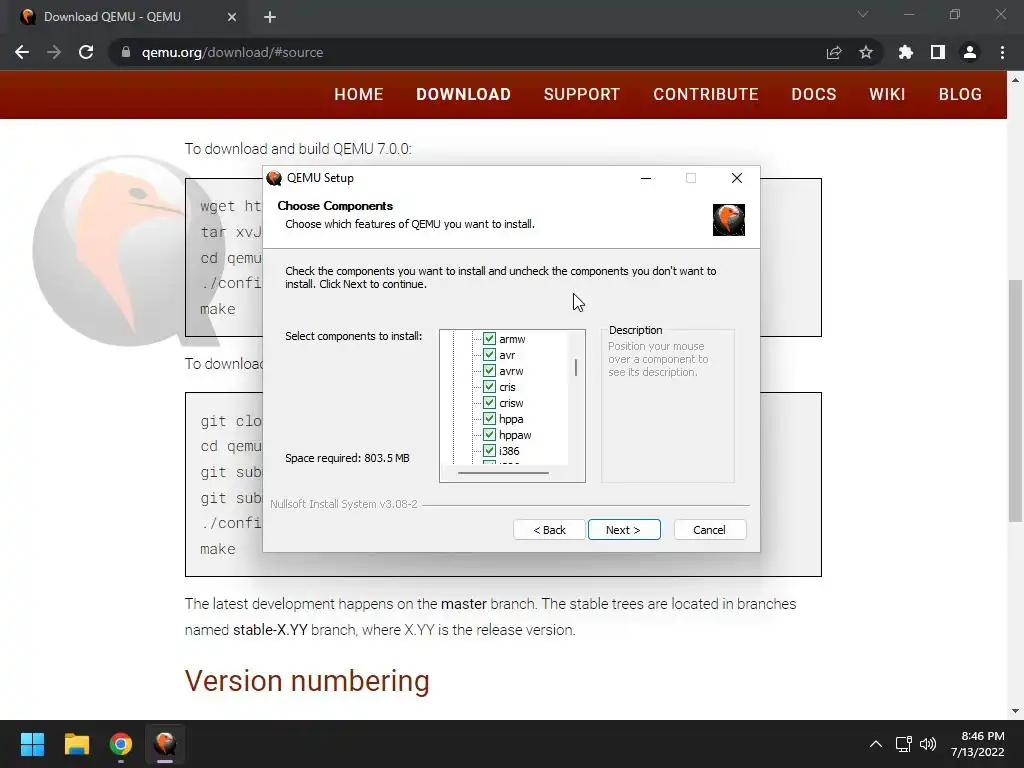Uncheck the crisw component
This screenshot has width=1024, height=768.
(x=489, y=402)
